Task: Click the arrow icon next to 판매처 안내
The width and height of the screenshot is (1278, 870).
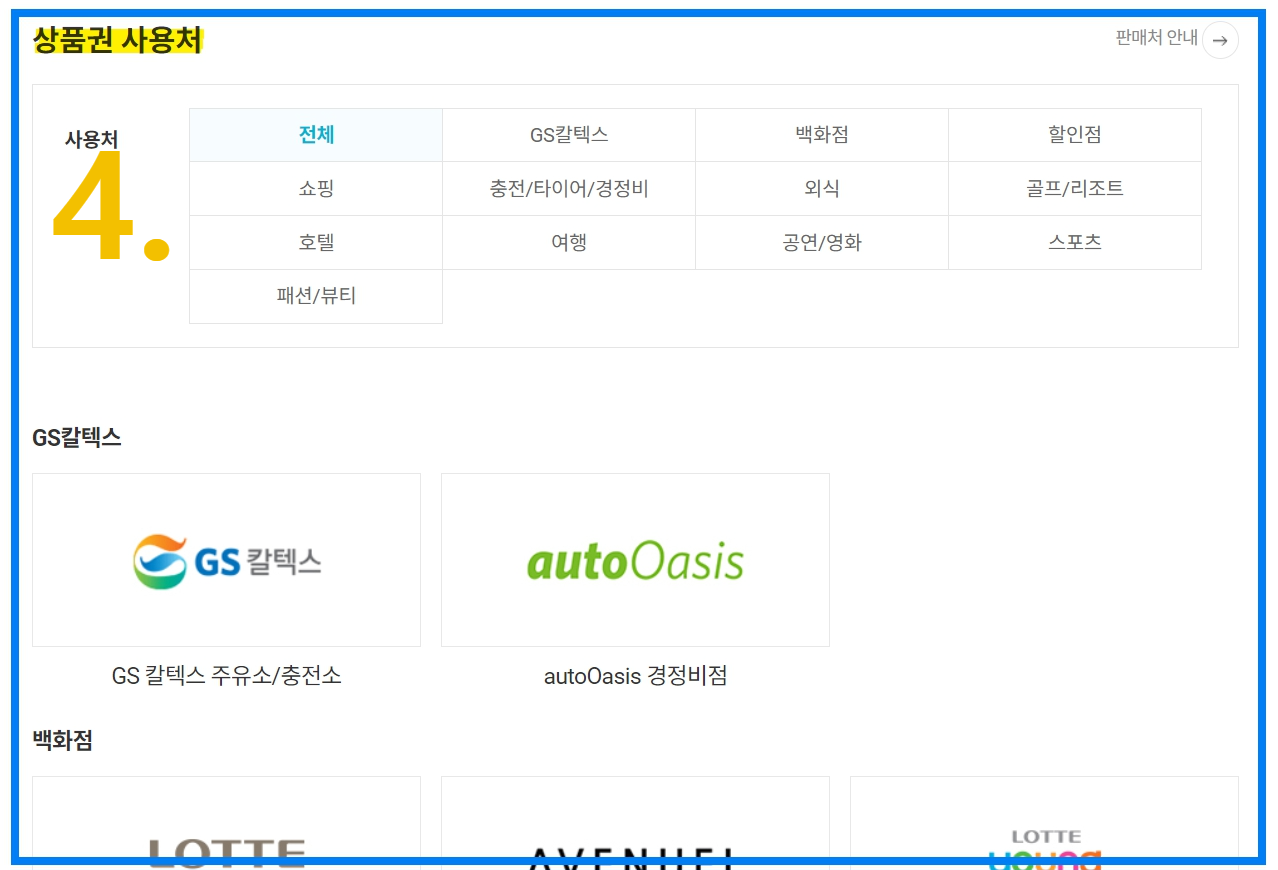Action: tap(1219, 40)
